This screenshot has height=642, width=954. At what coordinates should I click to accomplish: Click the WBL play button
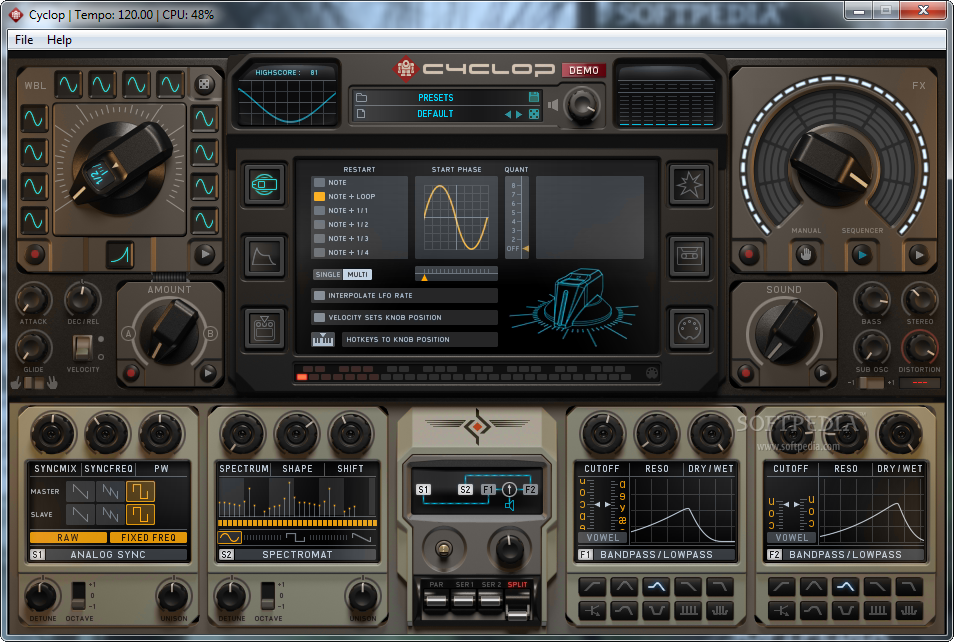(204, 254)
